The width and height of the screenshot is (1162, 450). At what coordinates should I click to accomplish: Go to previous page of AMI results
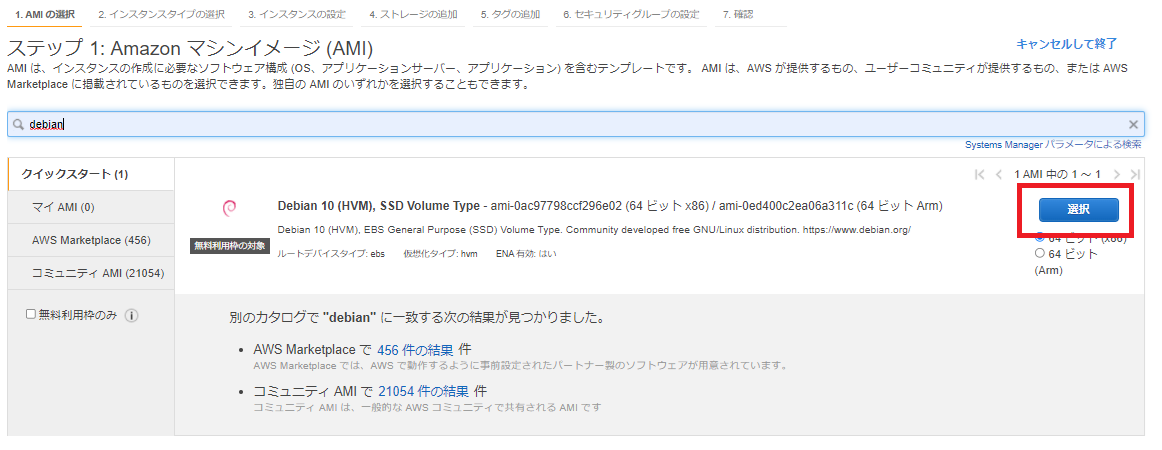(998, 174)
